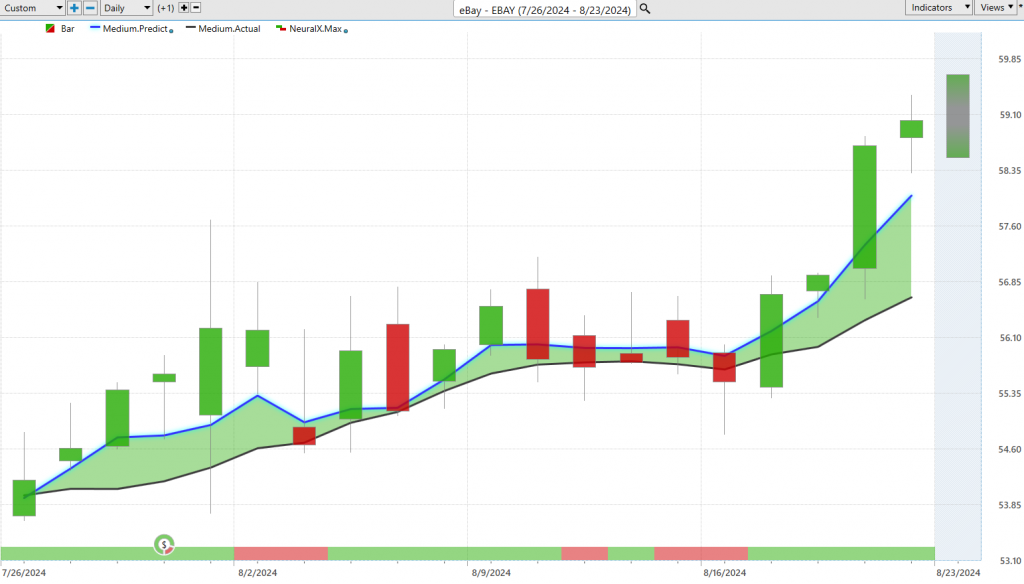Click the first red NeuralX strip segment near 8/2/2024
This screenshot has height=584, width=1024.
(x=281, y=554)
